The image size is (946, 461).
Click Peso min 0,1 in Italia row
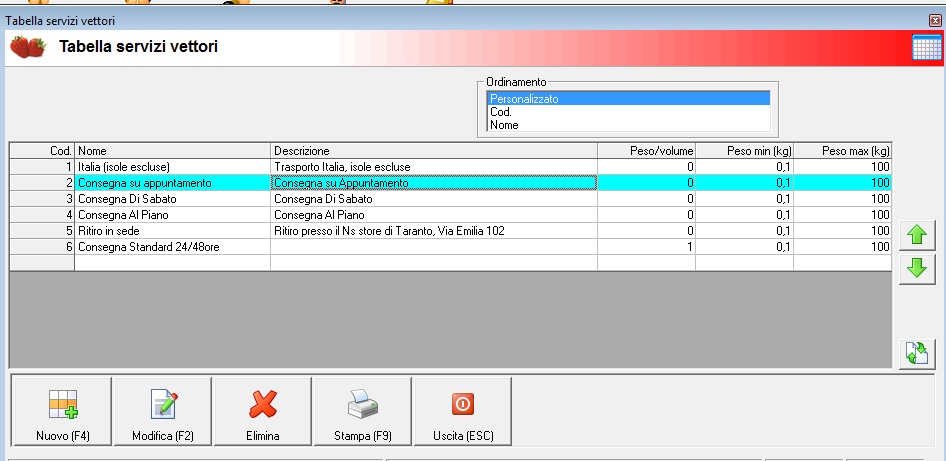(744, 167)
